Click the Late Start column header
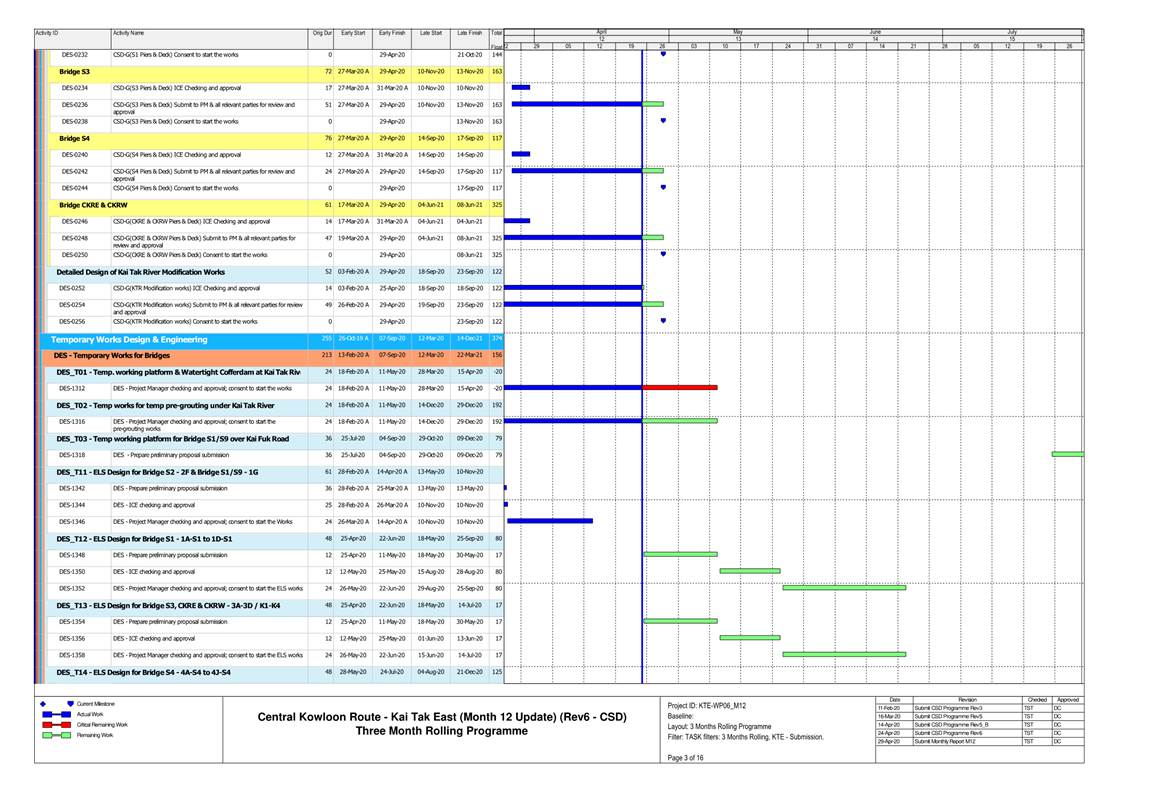This screenshot has width=1149, height=812. (x=430, y=33)
